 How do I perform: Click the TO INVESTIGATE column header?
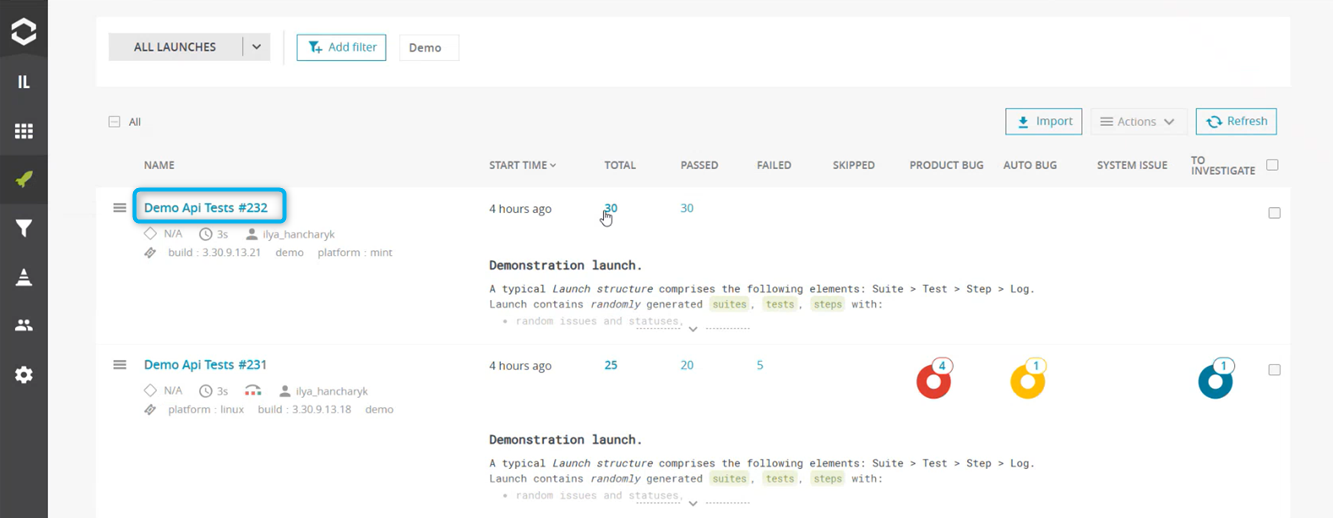pos(1223,166)
